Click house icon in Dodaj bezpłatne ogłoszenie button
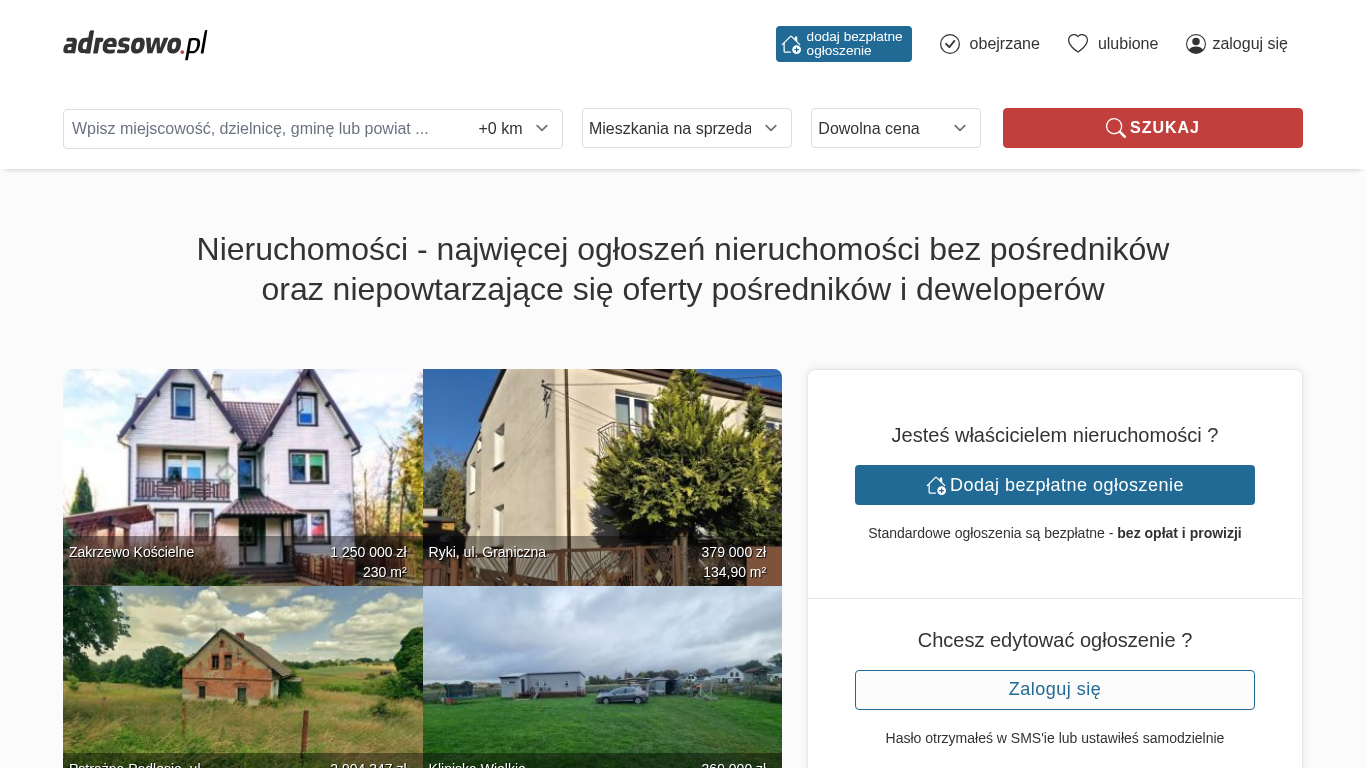This screenshot has width=1366, height=768. (936, 485)
